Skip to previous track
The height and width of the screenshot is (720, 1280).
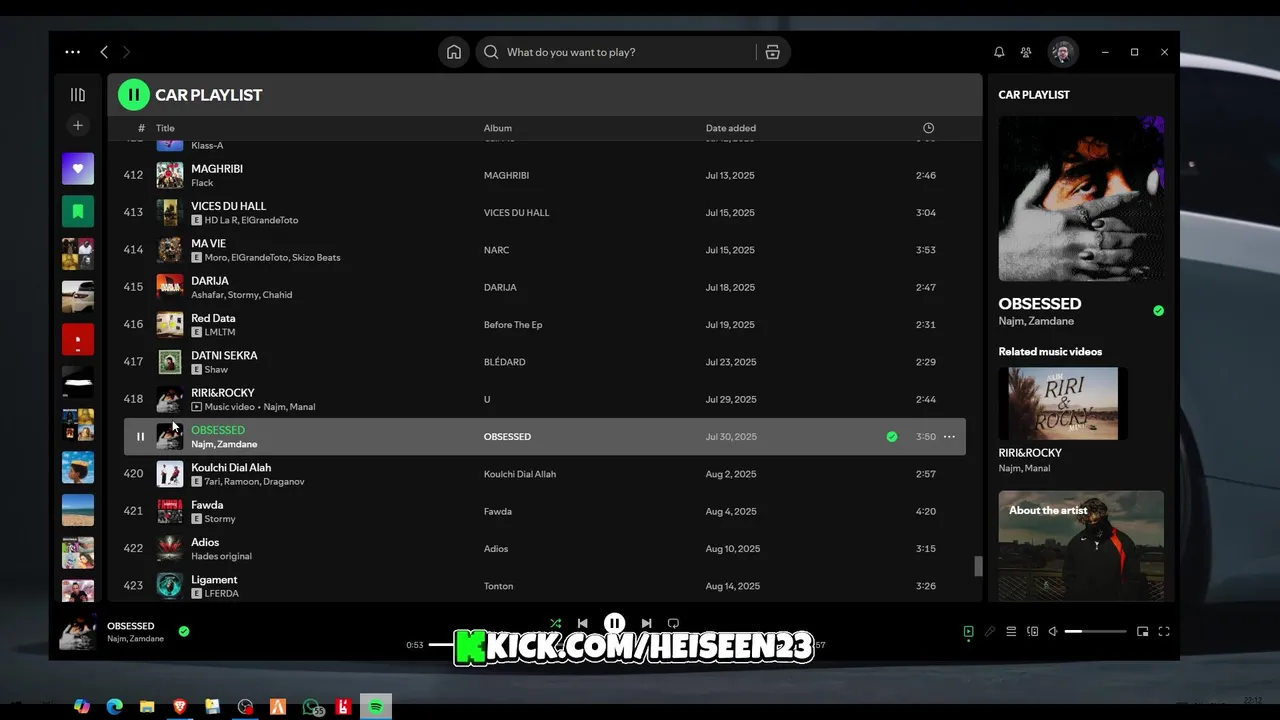pos(582,623)
